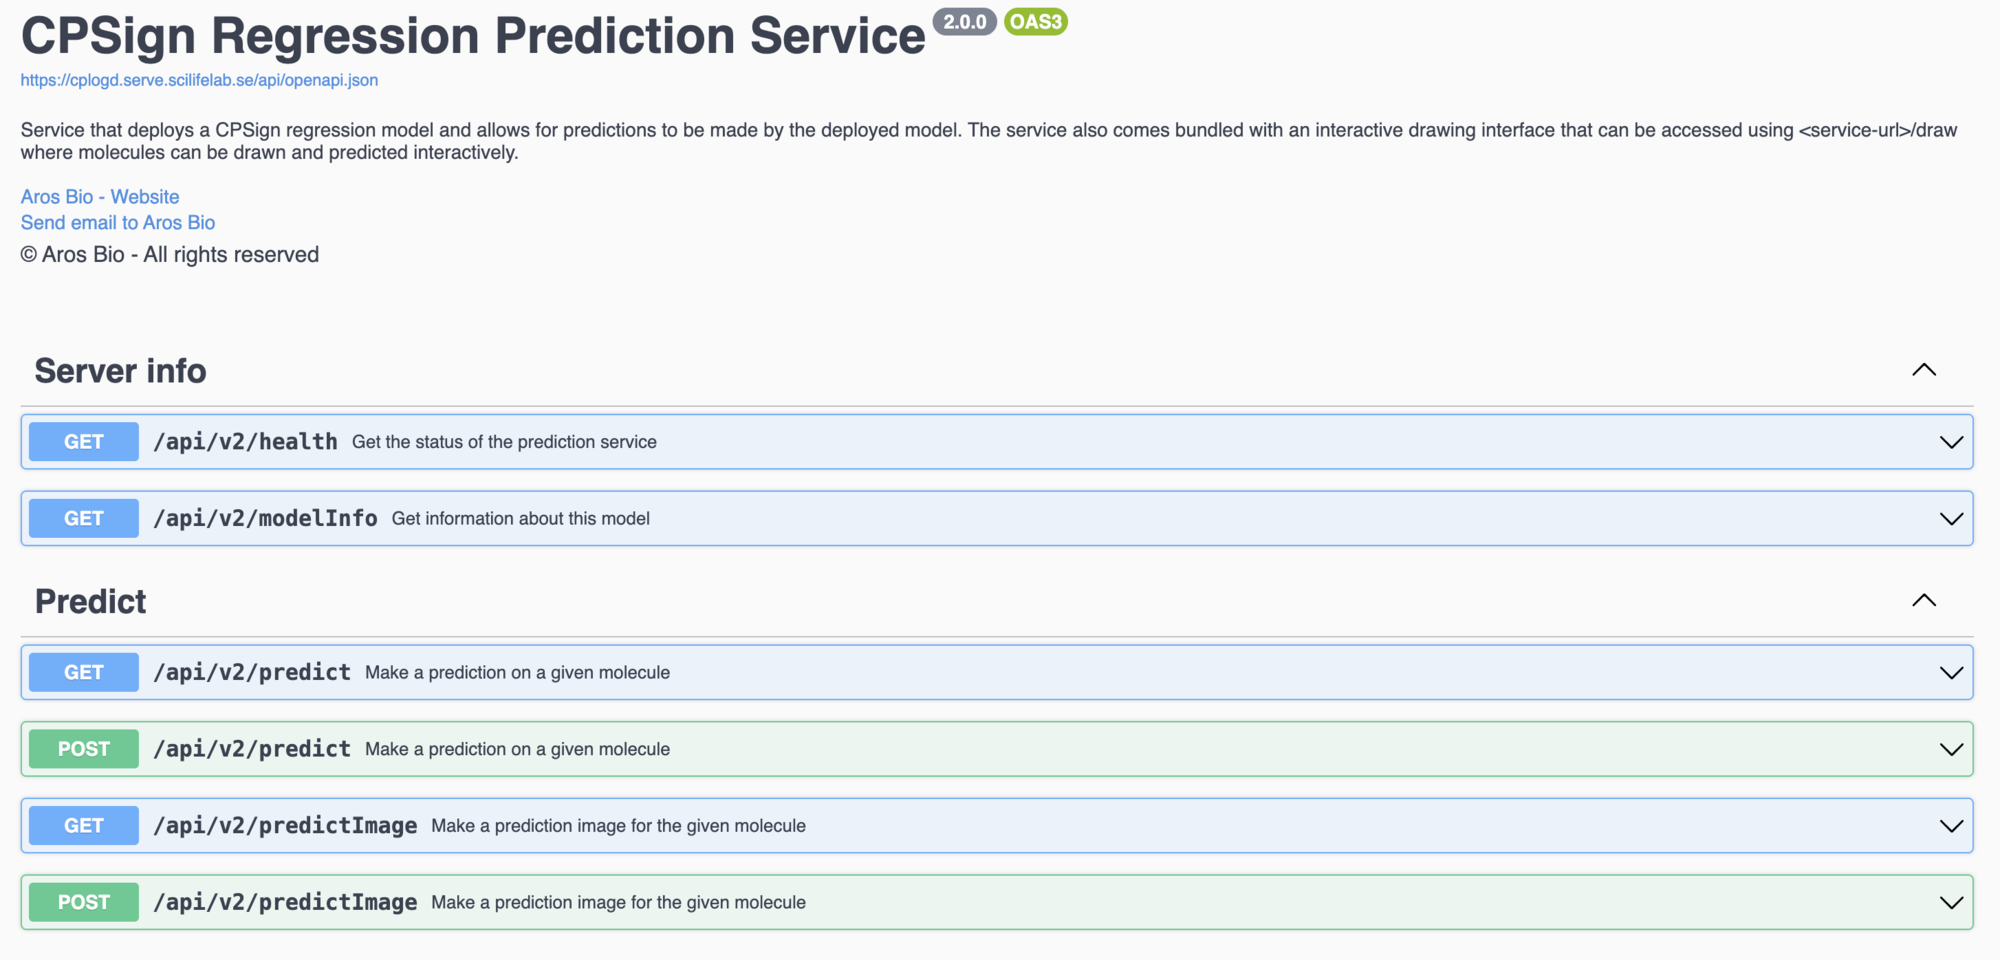
Task: Expand the GET predictImage endpoint arrow
Action: (x=1950, y=826)
